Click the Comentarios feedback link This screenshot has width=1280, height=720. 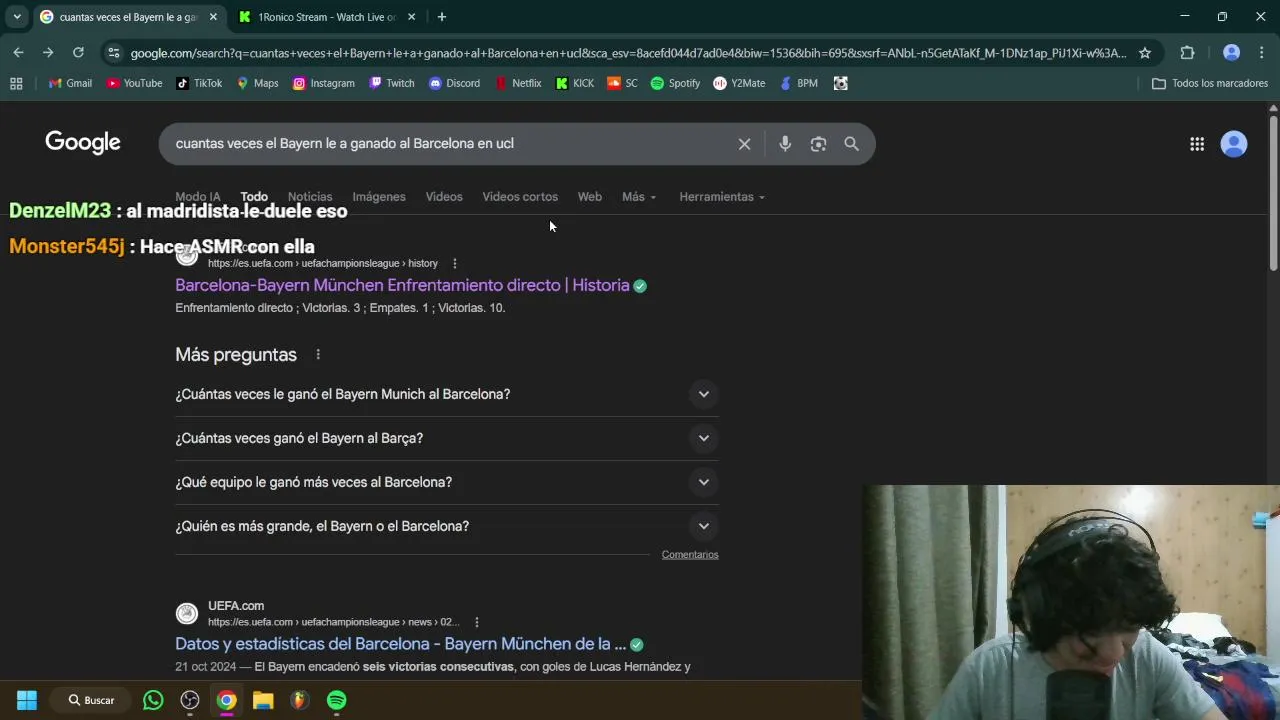tap(690, 555)
